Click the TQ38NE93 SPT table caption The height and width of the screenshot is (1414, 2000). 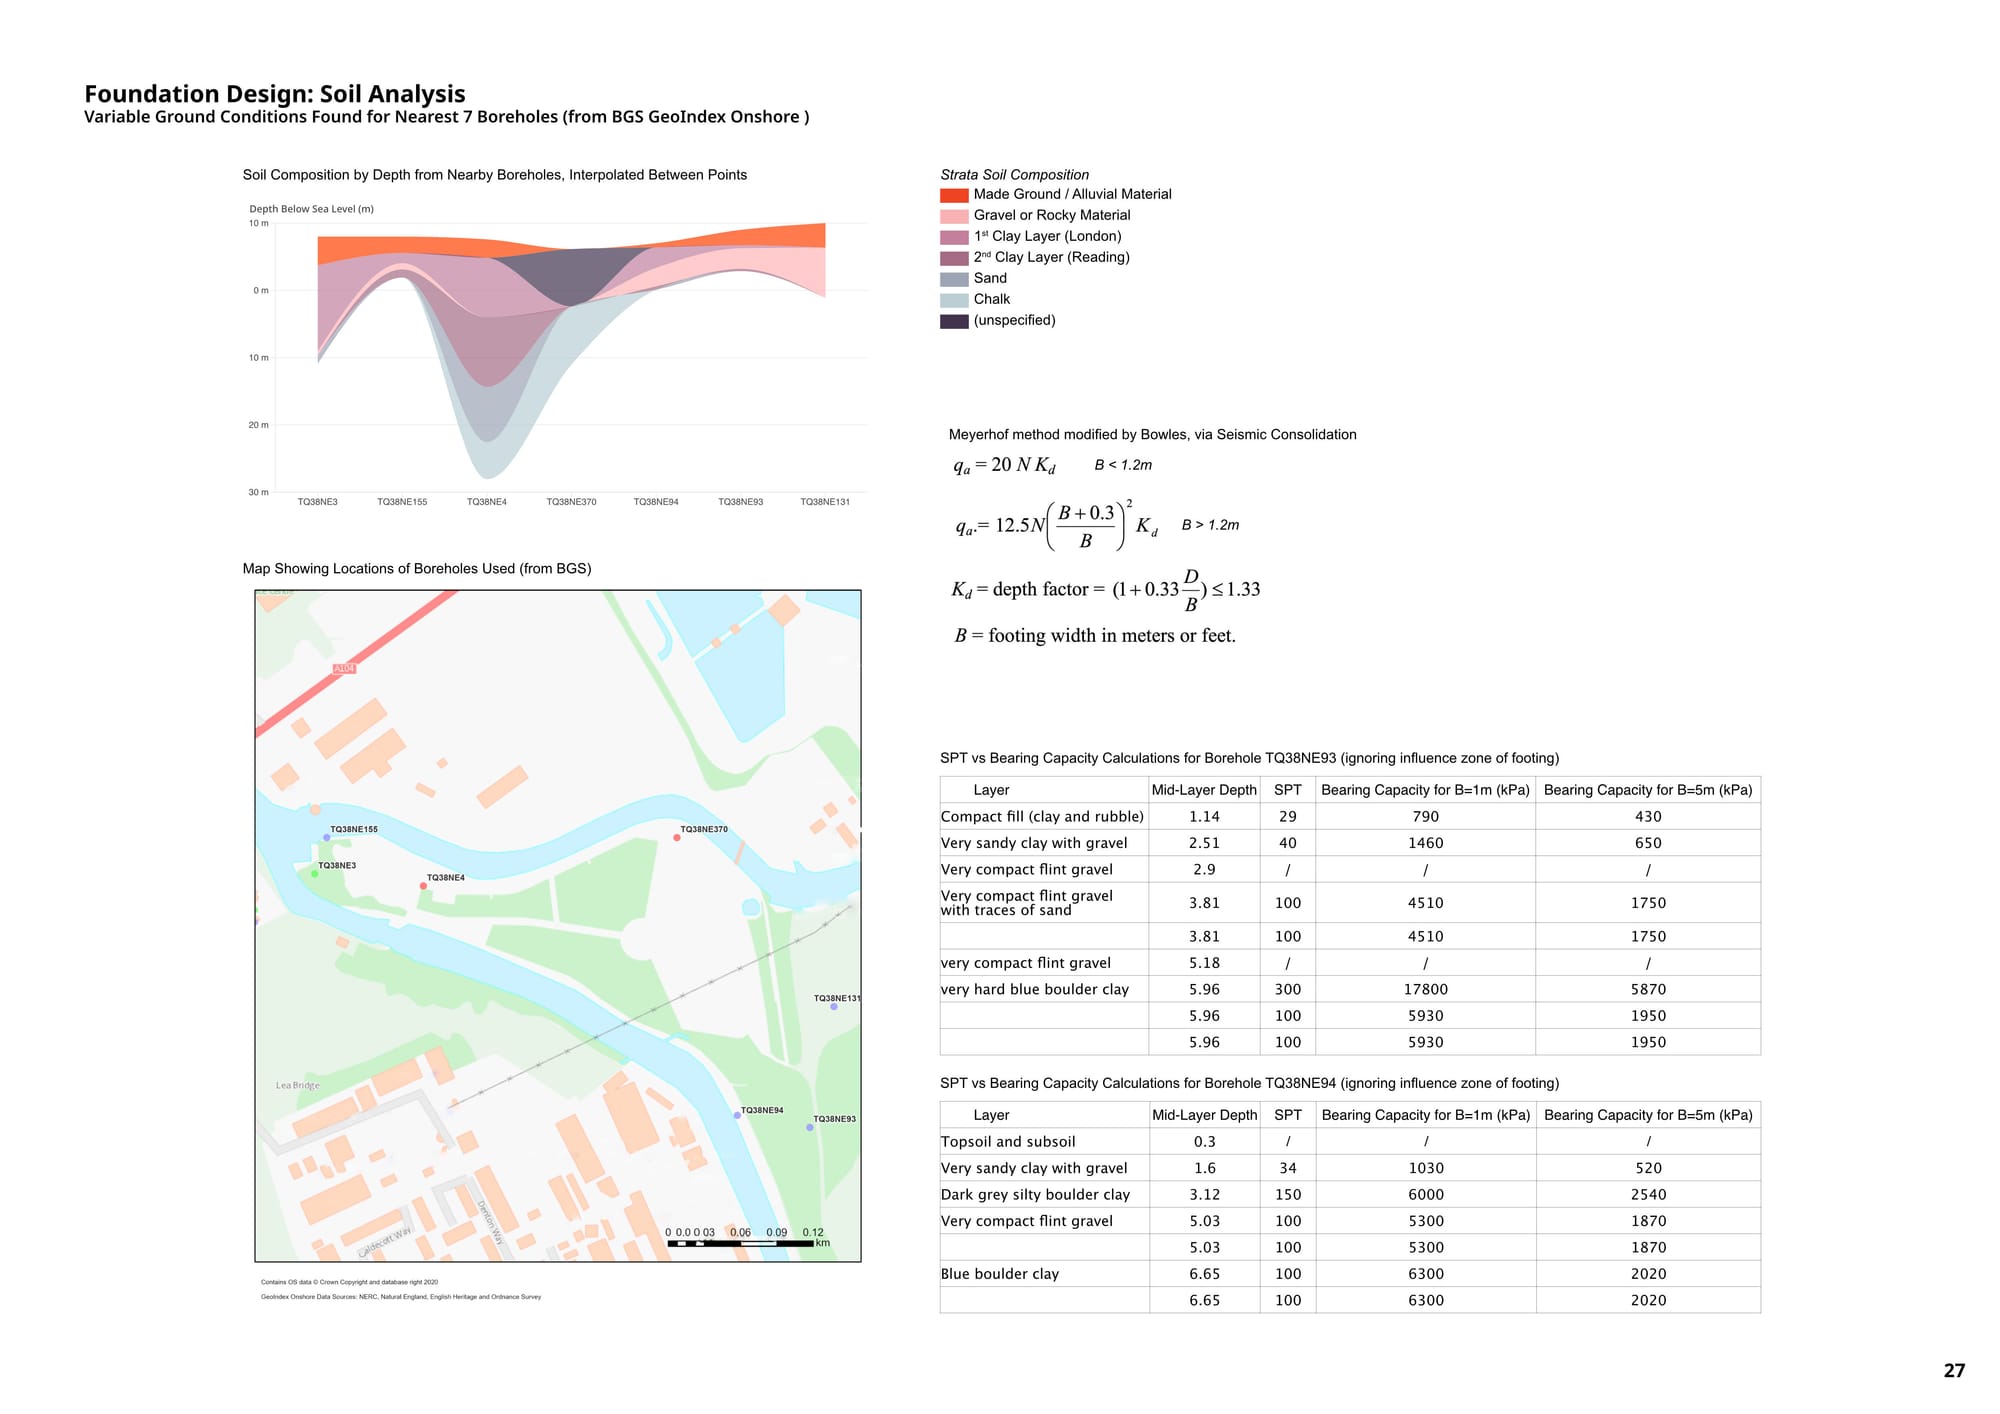pos(1249,758)
